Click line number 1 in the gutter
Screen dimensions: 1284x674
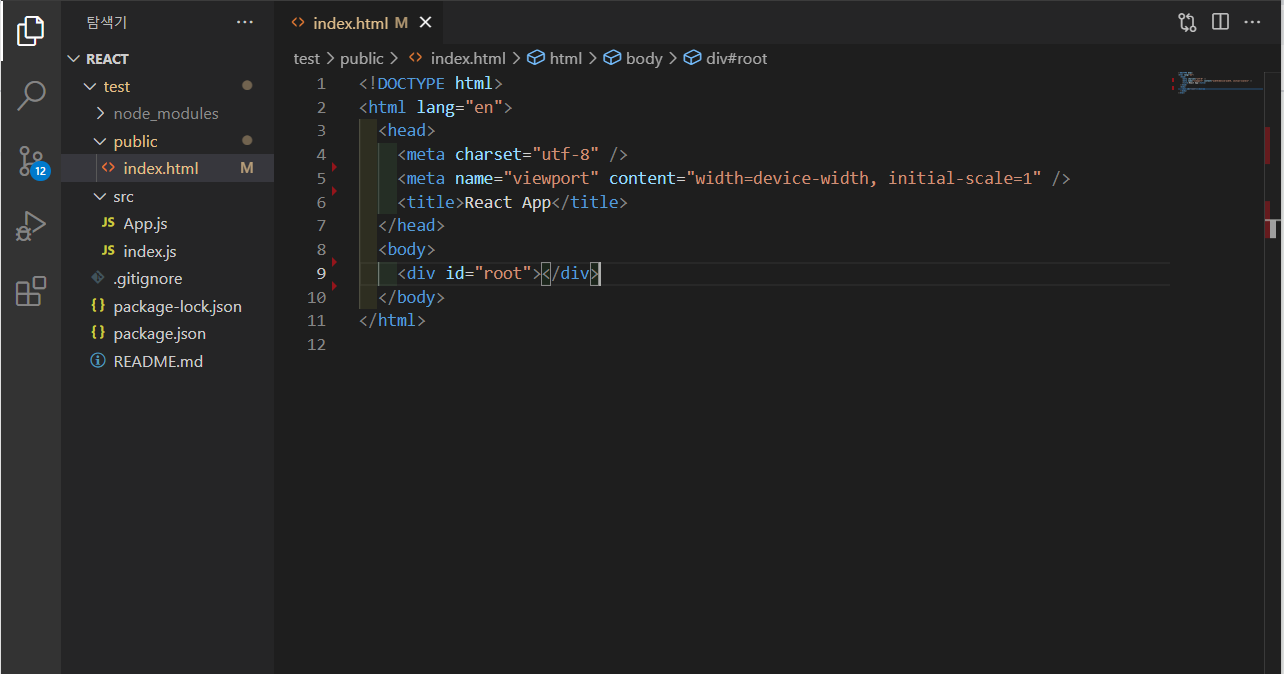[321, 84]
